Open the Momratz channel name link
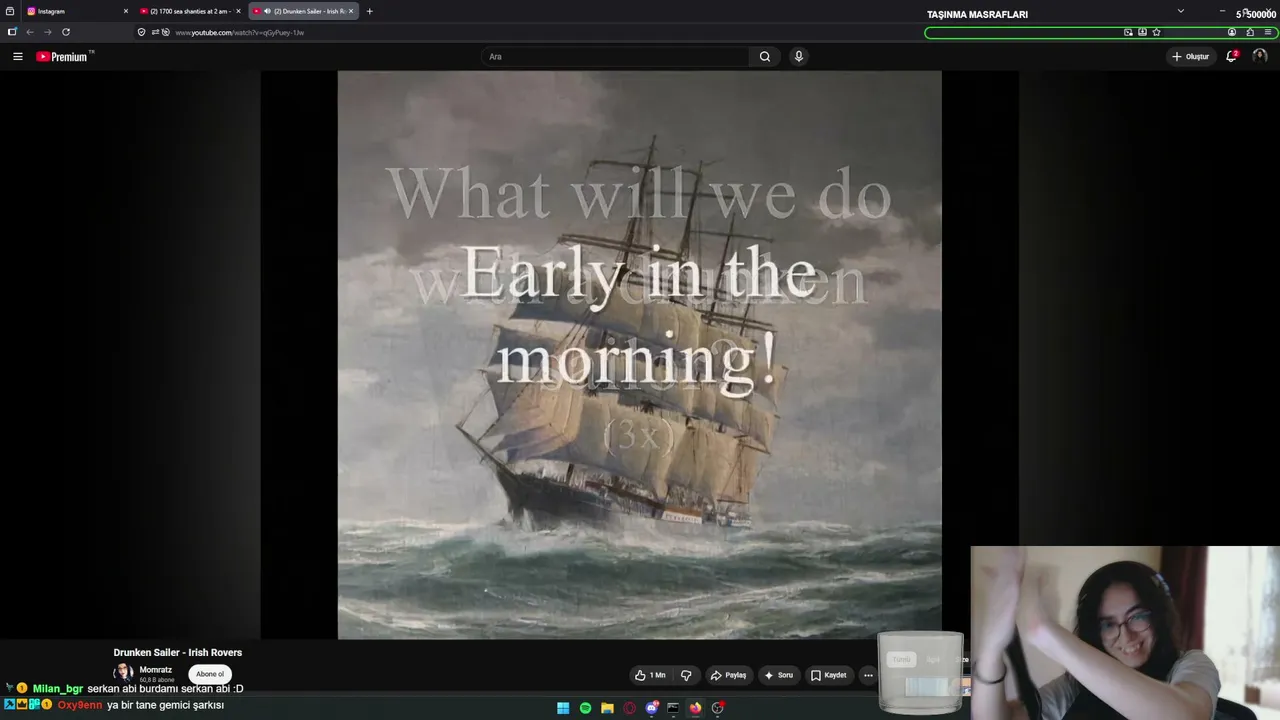 [x=156, y=670]
